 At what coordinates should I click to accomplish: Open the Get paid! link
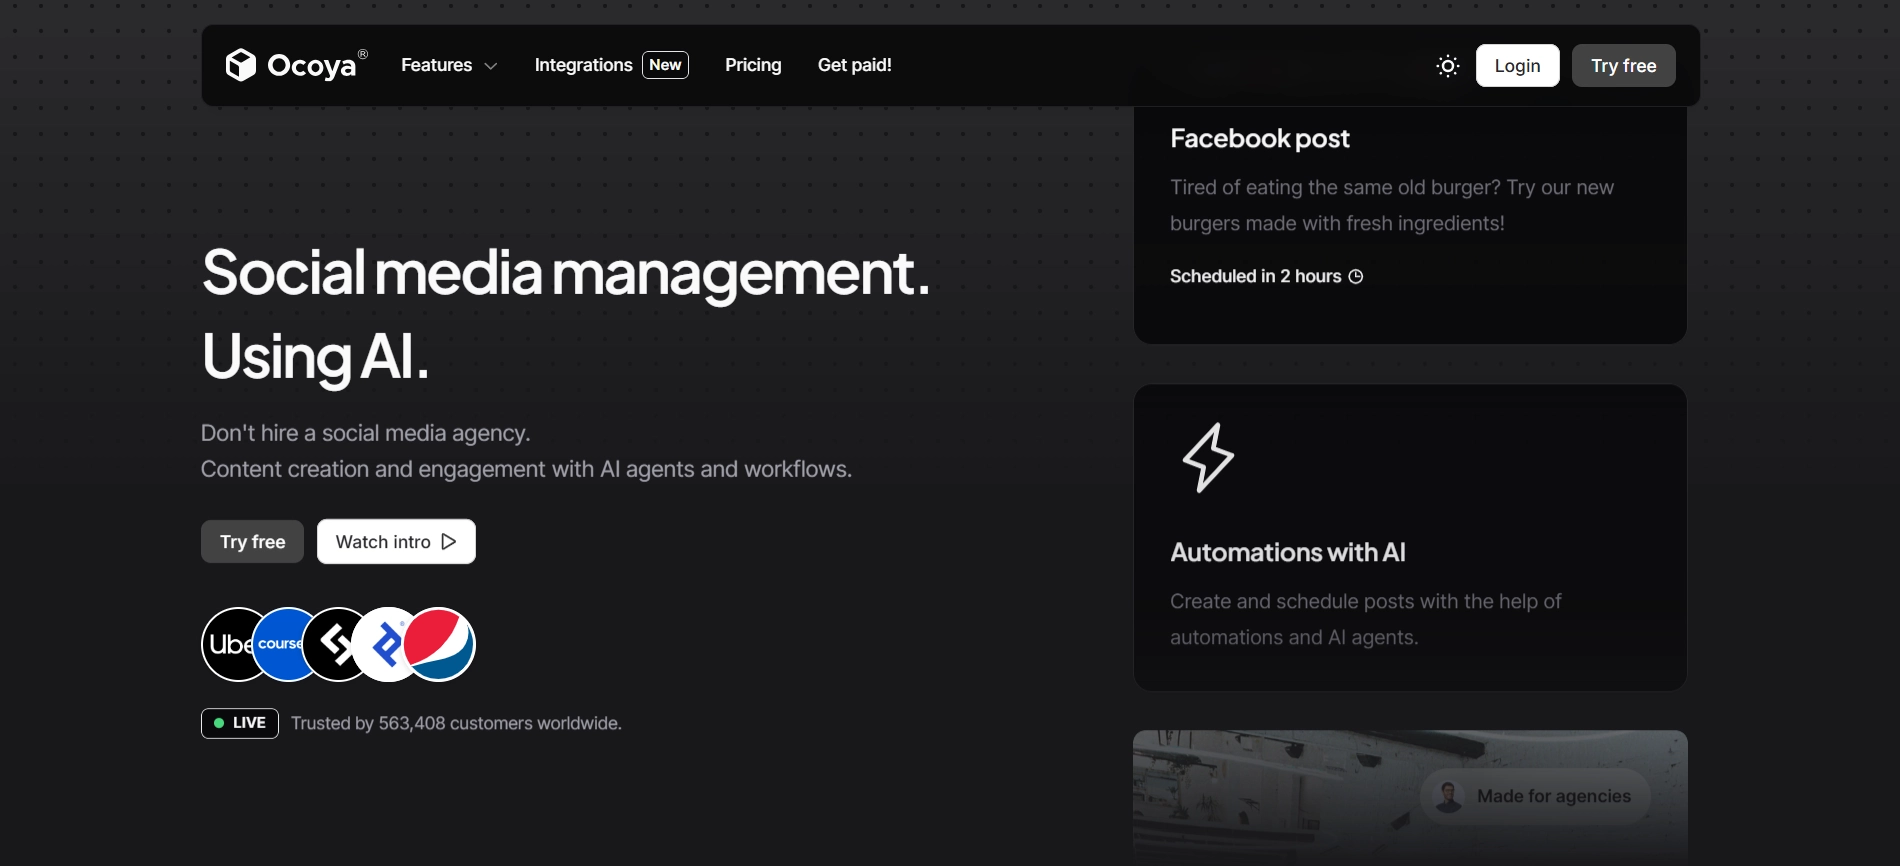[854, 65]
